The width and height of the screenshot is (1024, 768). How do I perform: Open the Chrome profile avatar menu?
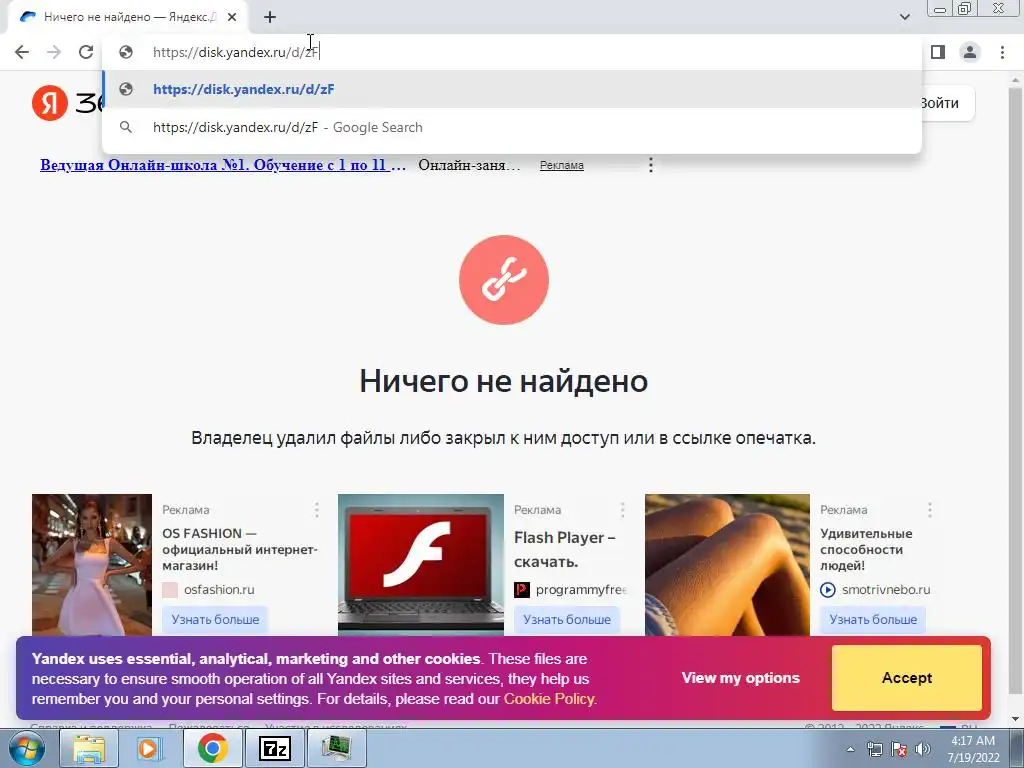pyautogui.click(x=970, y=52)
